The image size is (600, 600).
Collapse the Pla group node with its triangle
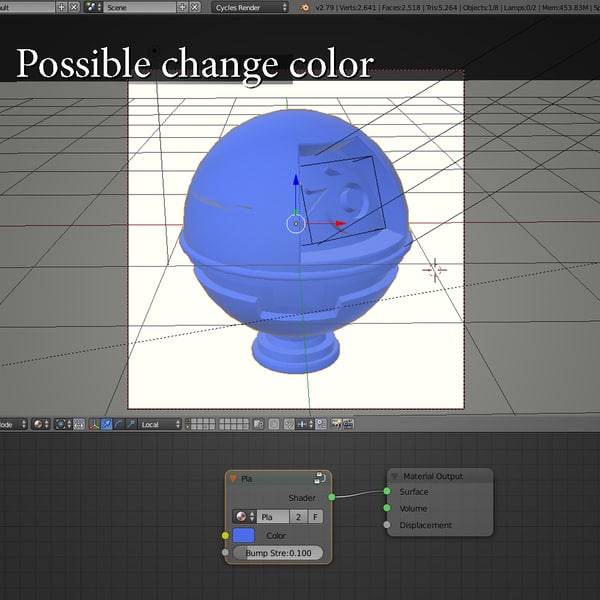click(x=234, y=479)
